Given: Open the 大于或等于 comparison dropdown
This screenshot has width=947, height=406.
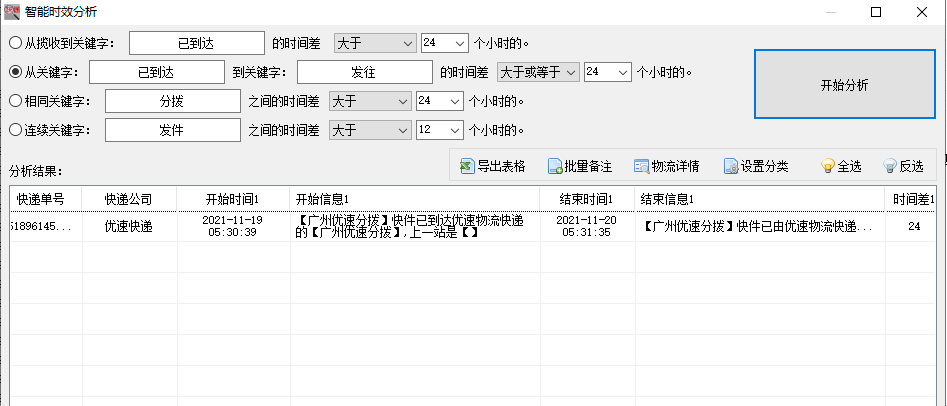Looking at the screenshot, I should click(538, 72).
